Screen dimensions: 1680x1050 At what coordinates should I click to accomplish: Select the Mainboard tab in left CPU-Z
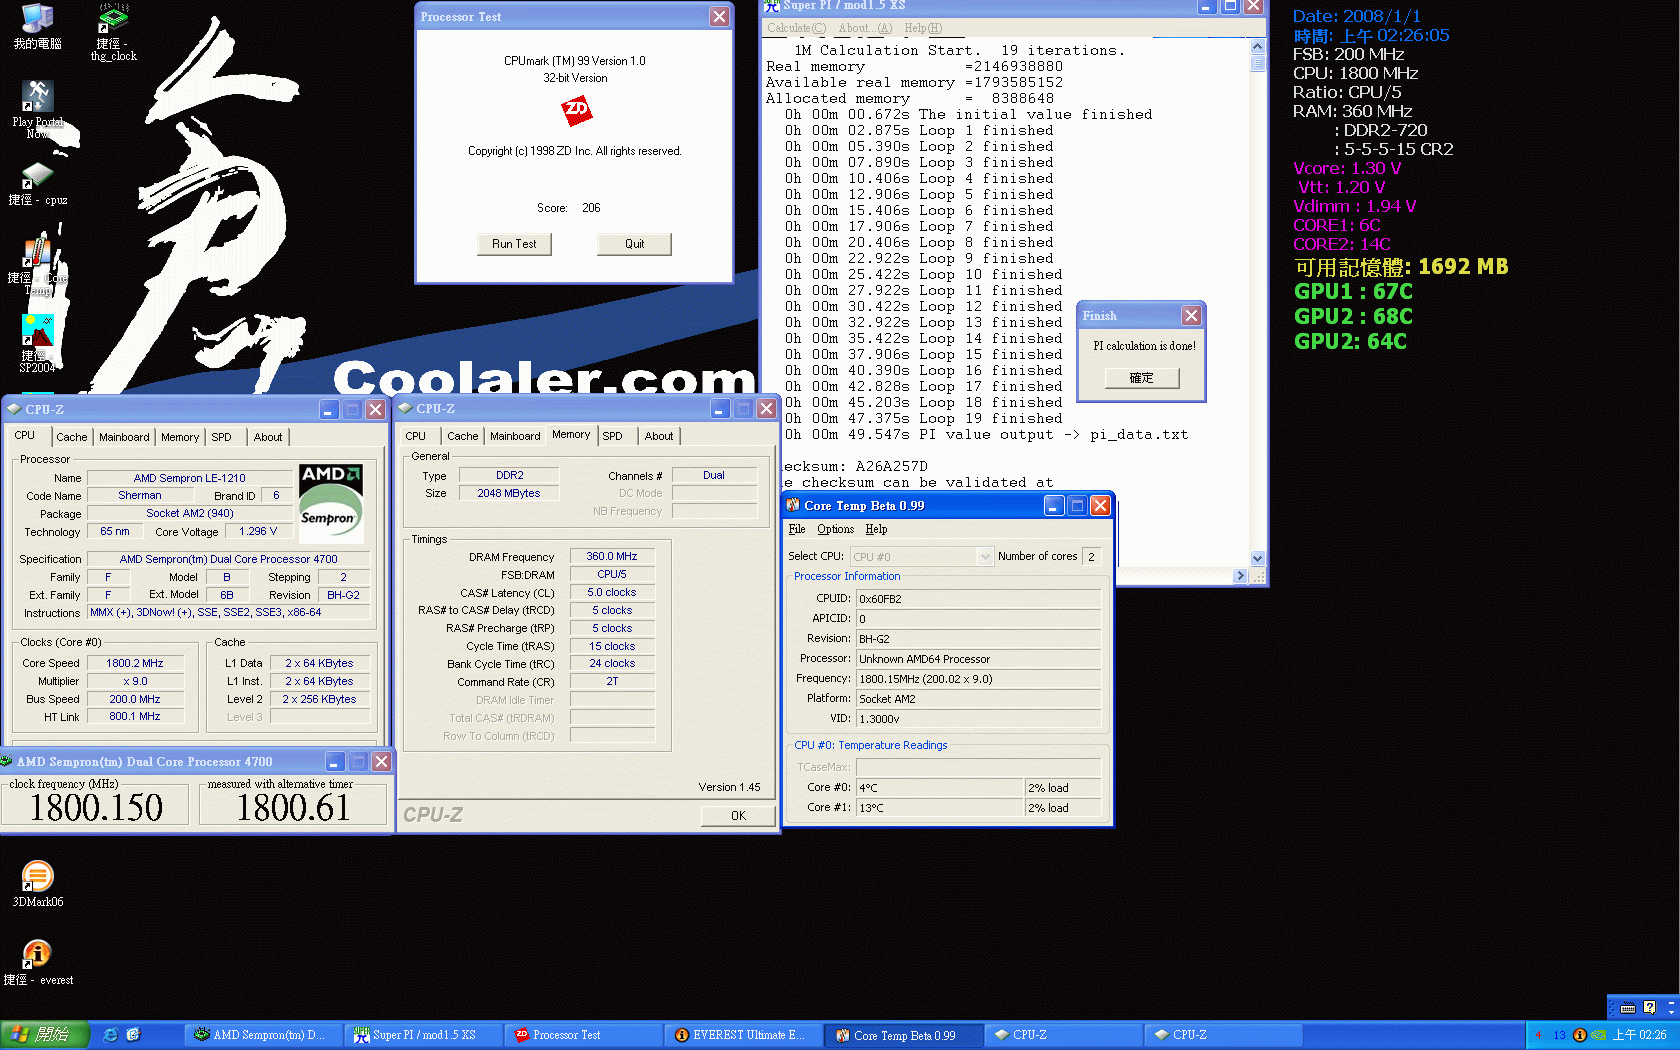click(x=124, y=437)
